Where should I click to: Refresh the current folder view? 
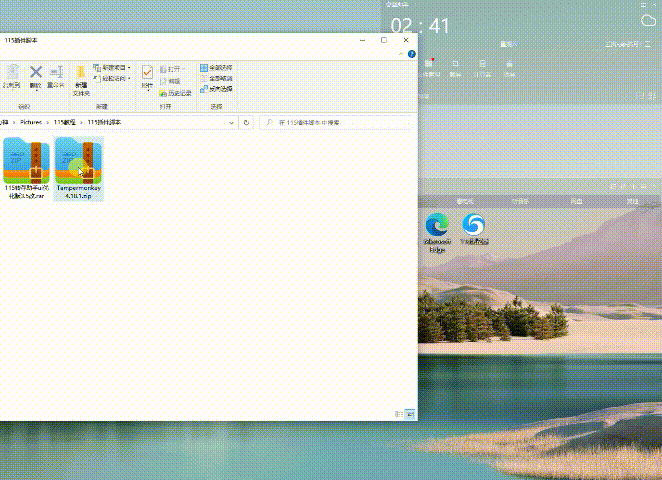click(246, 122)
